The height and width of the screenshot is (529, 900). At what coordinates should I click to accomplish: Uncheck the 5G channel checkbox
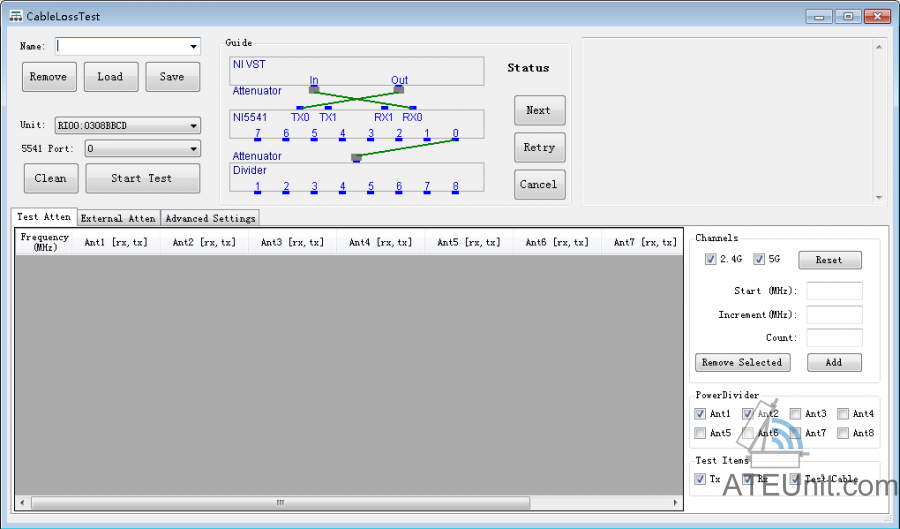(x=759, y=259)
